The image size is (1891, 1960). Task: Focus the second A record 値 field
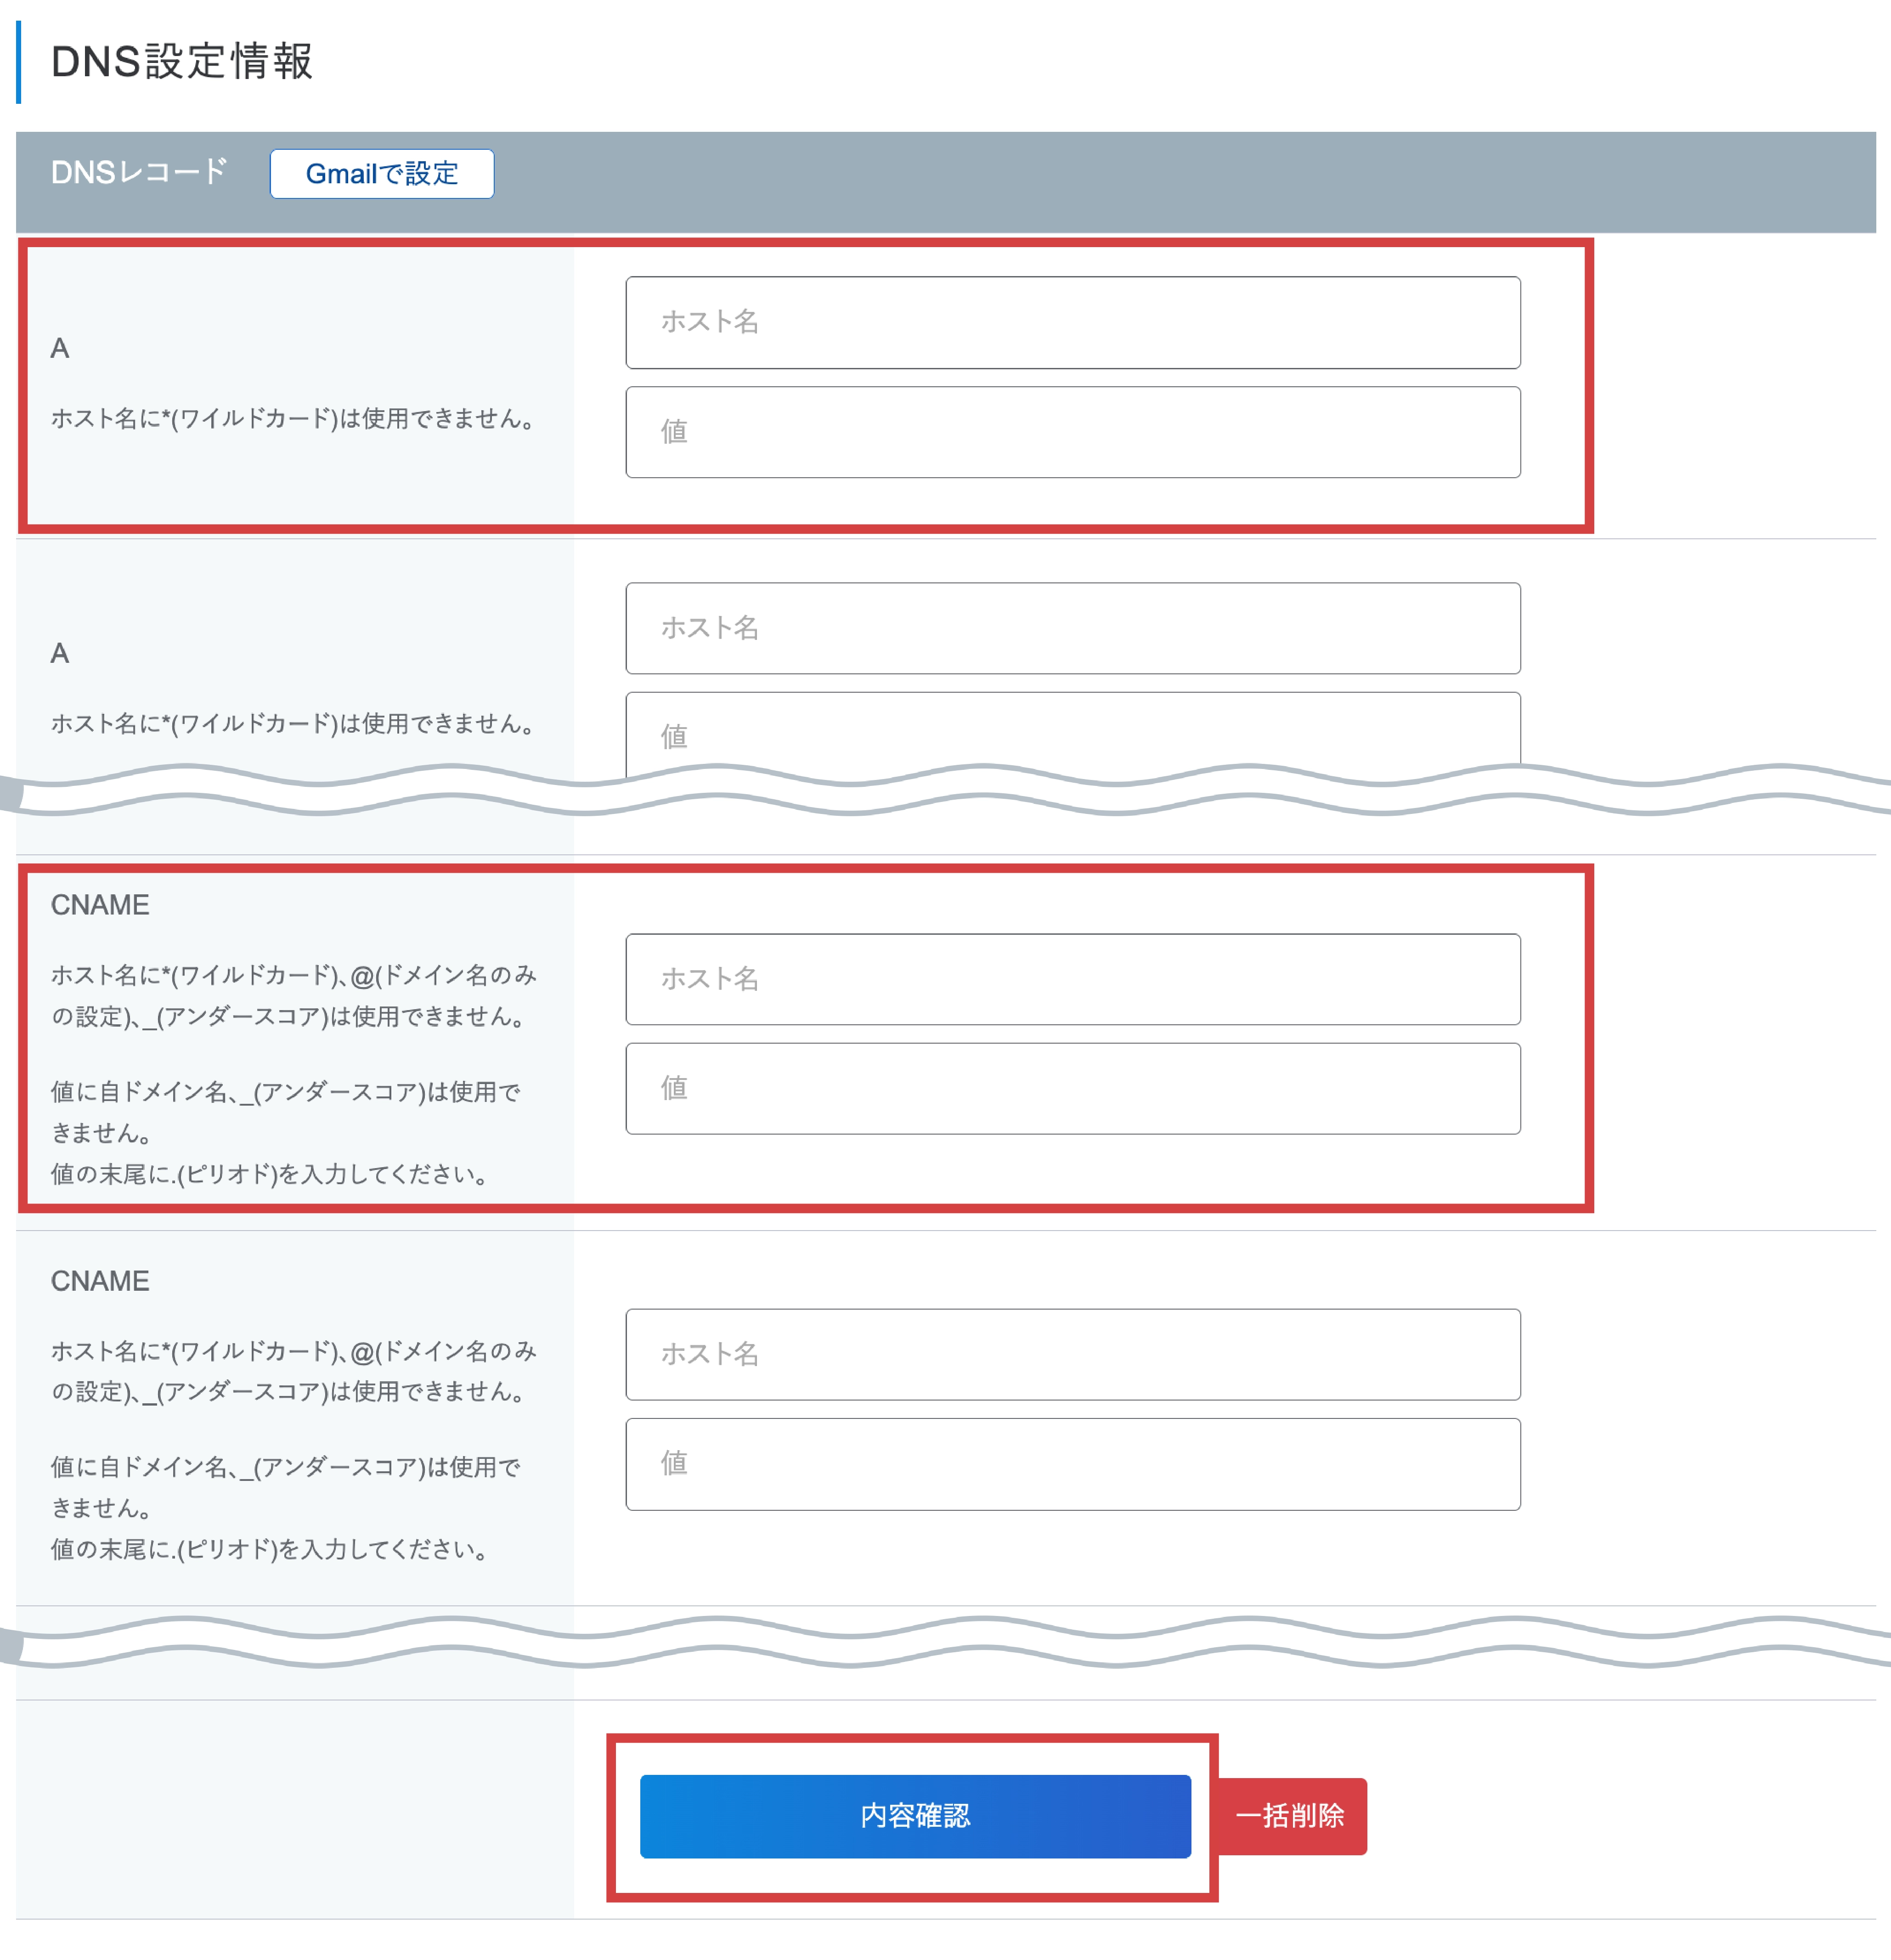pyautogui.click(x=1073, y=735)
